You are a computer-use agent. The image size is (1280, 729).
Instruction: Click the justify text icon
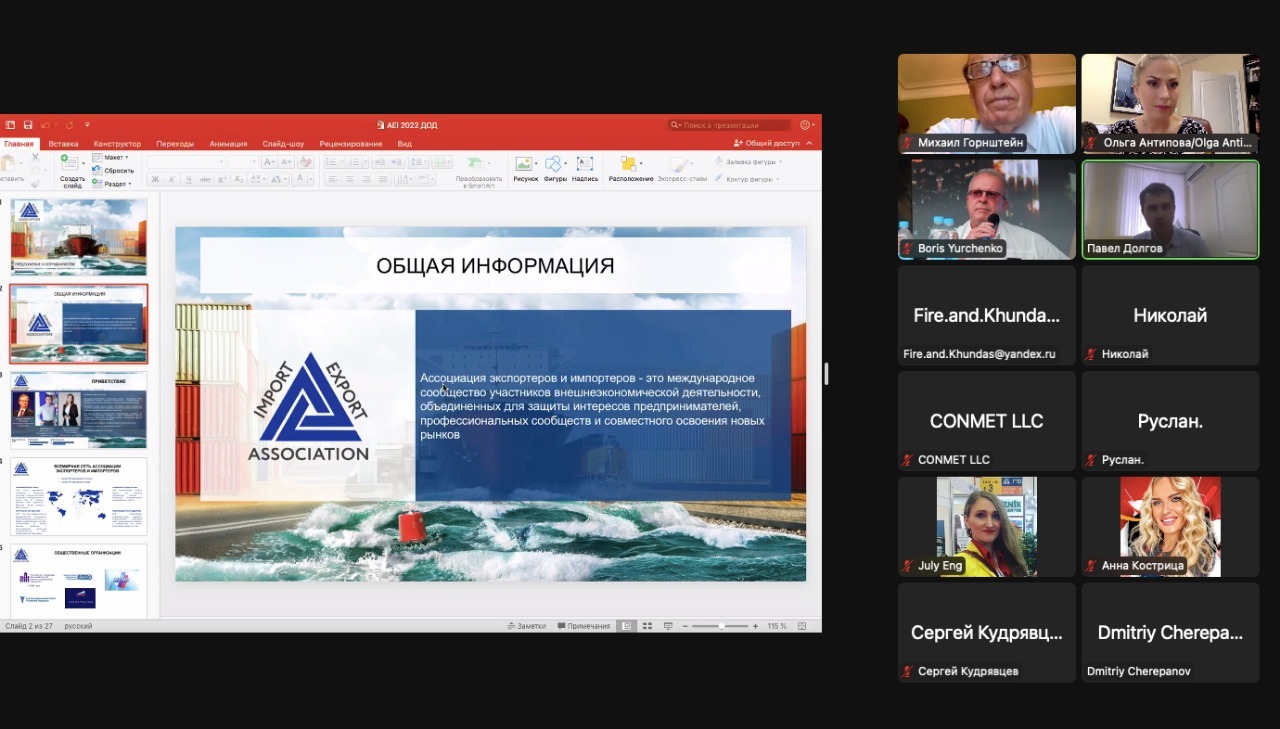(383, 180)
